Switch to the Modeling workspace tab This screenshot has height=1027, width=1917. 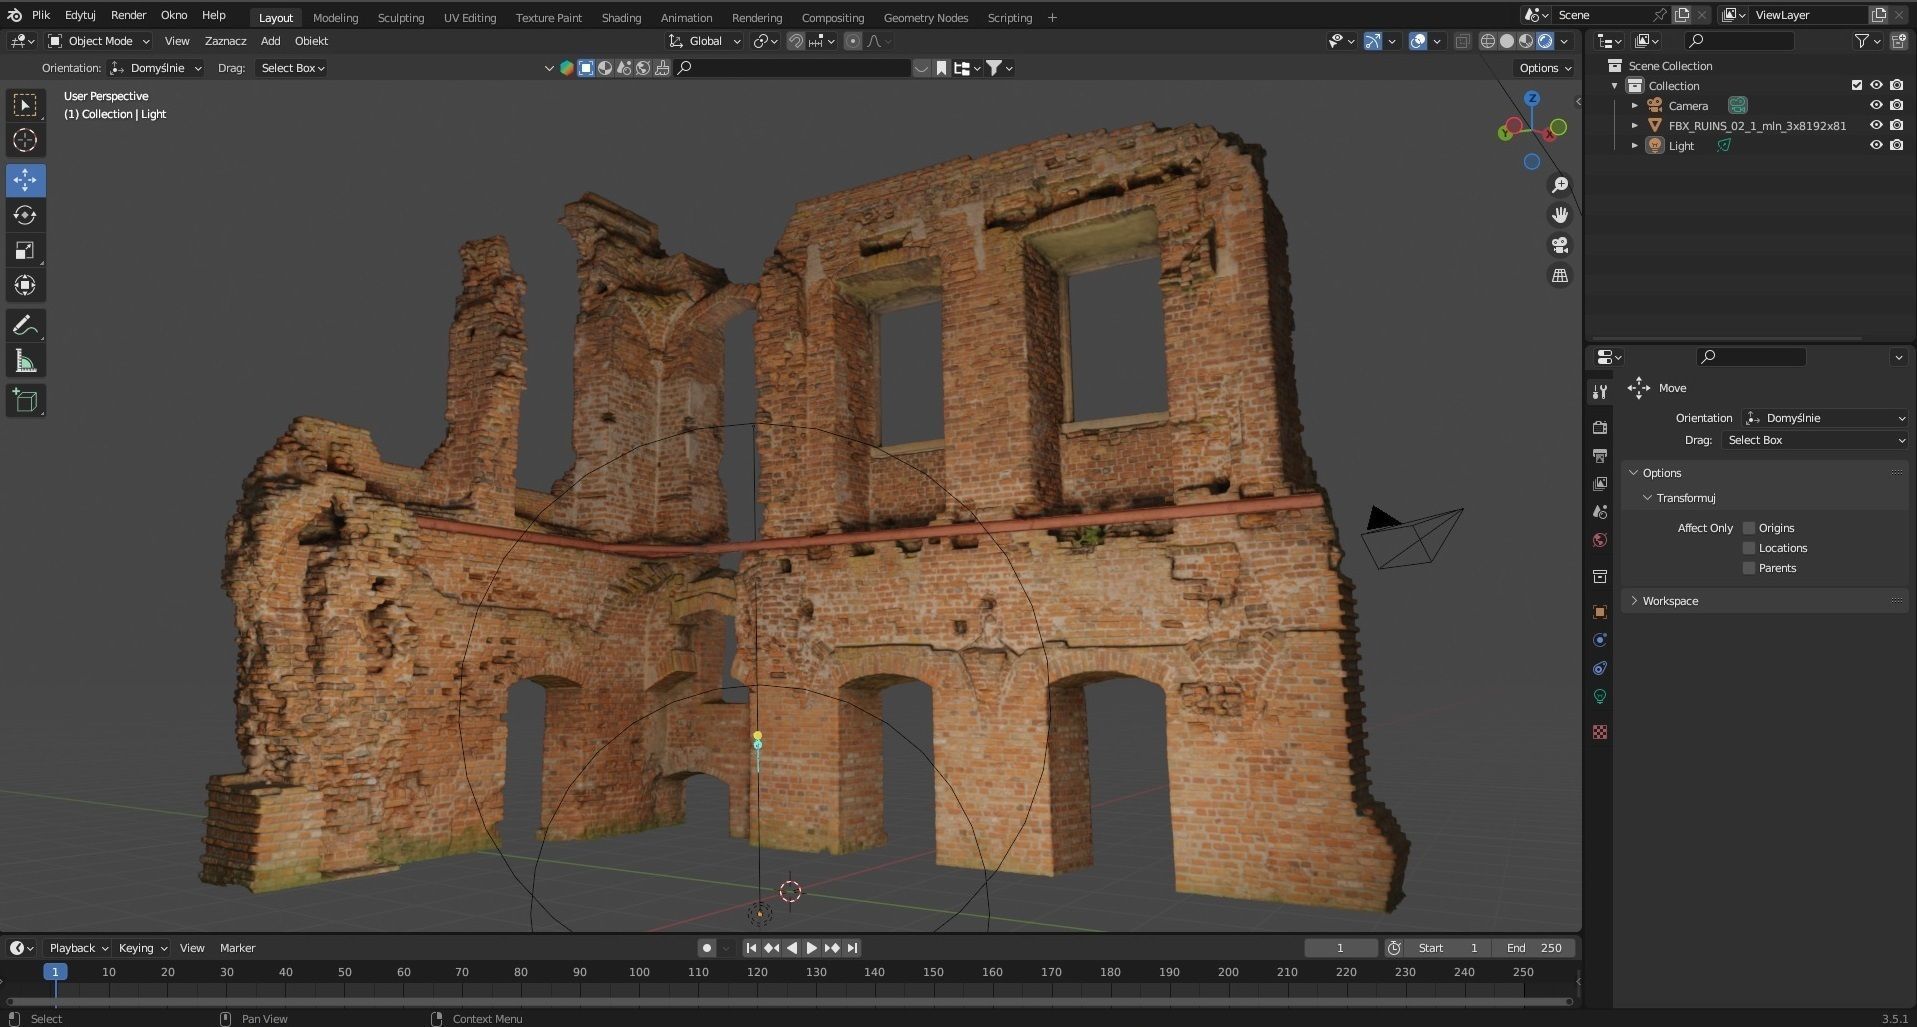pyautogui.click(x=335, y=18)
